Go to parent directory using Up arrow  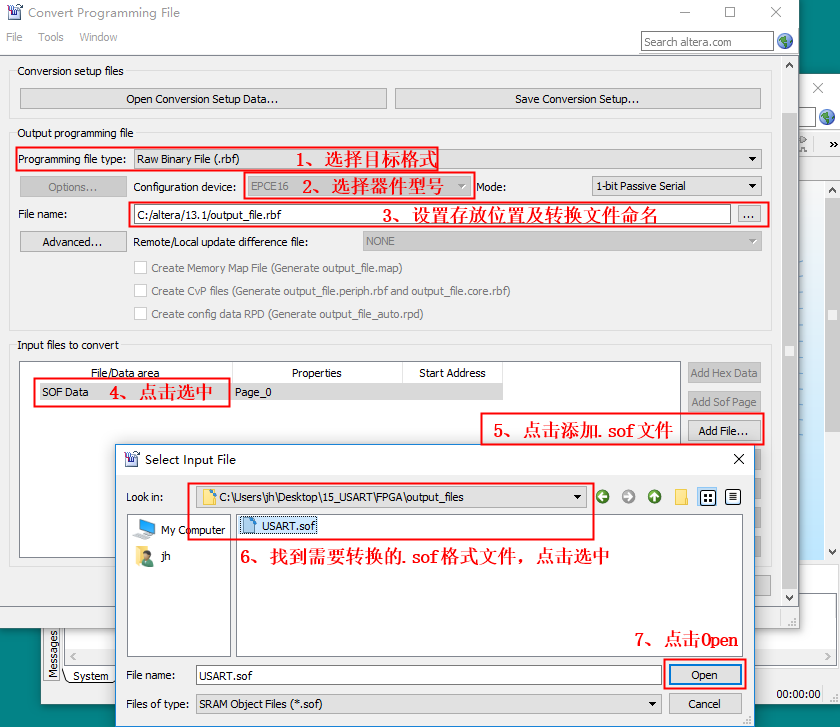pos(654,497)
